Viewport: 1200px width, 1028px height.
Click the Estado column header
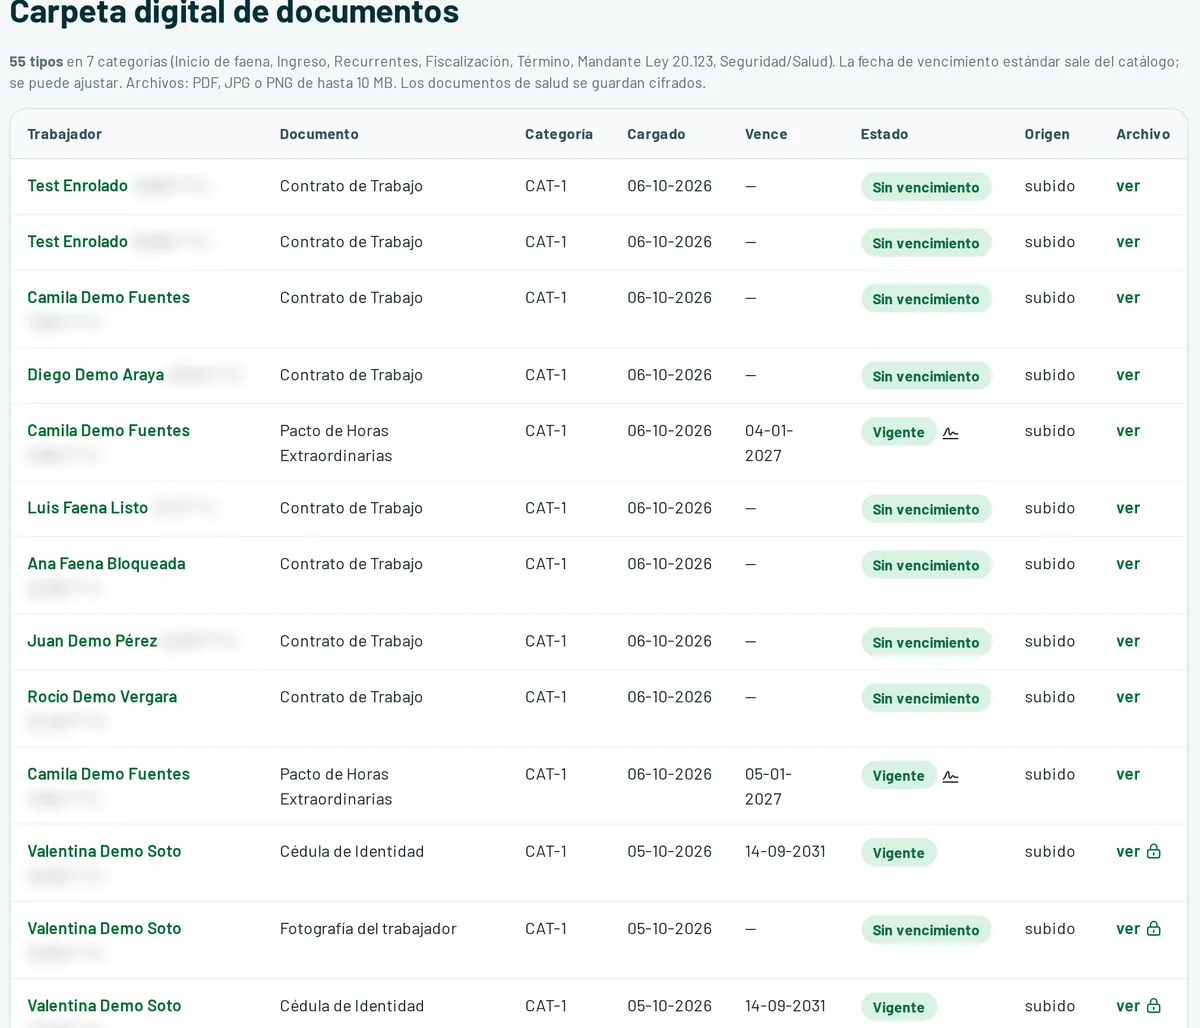pos(884,134)
